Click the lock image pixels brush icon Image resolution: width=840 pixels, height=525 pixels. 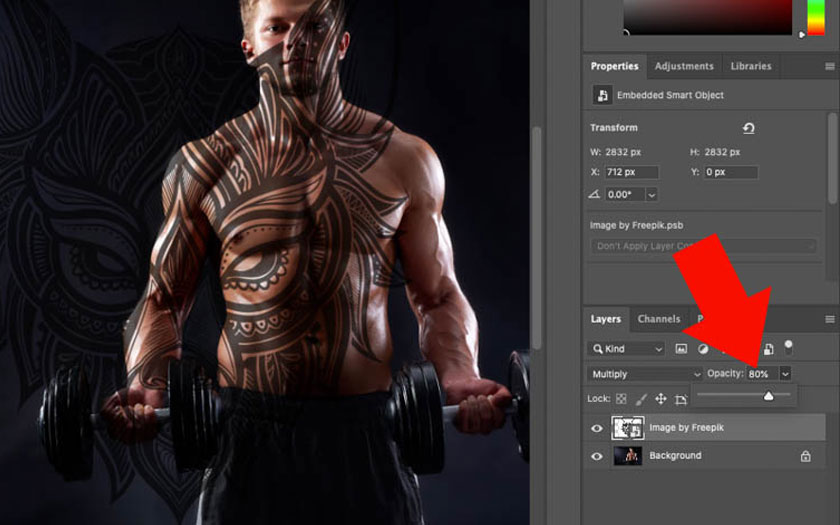click(641, 399)
